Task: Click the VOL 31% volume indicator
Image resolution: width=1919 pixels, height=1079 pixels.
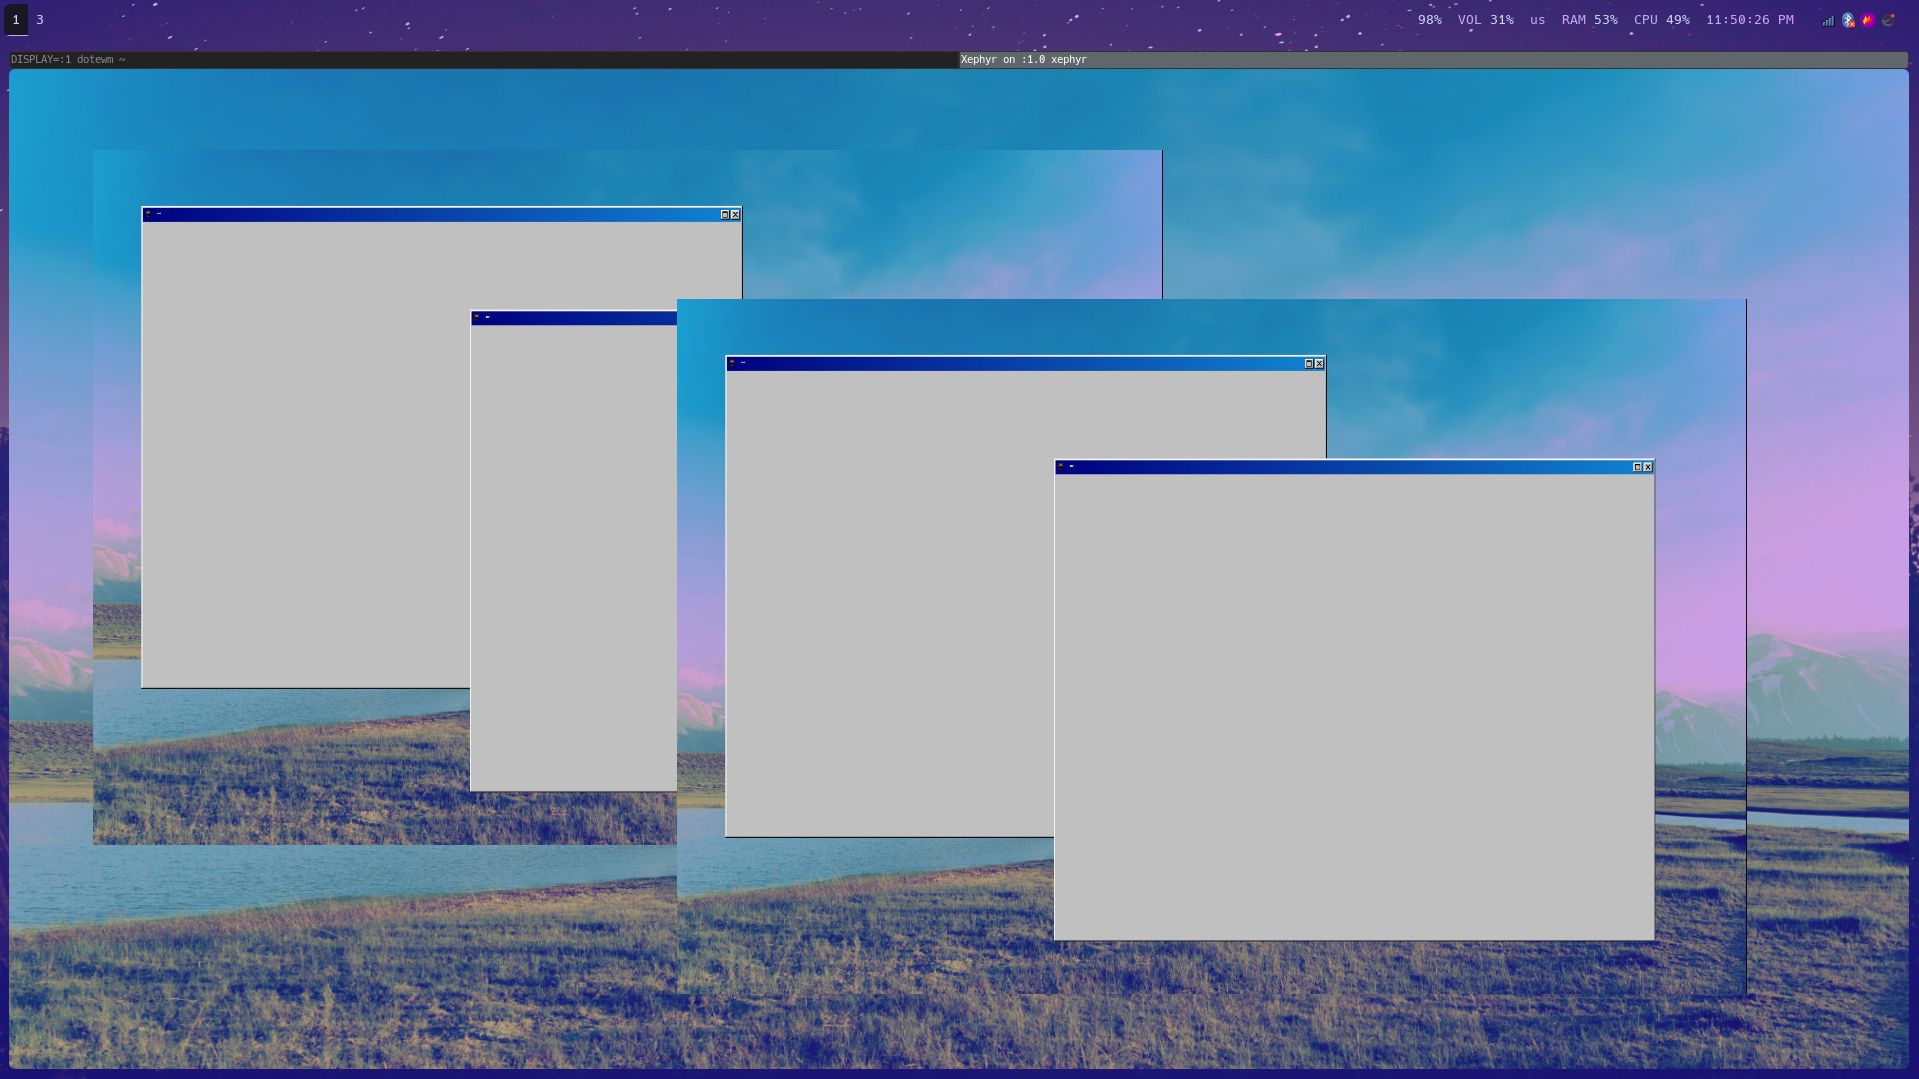Action: tap(1485, 20)
